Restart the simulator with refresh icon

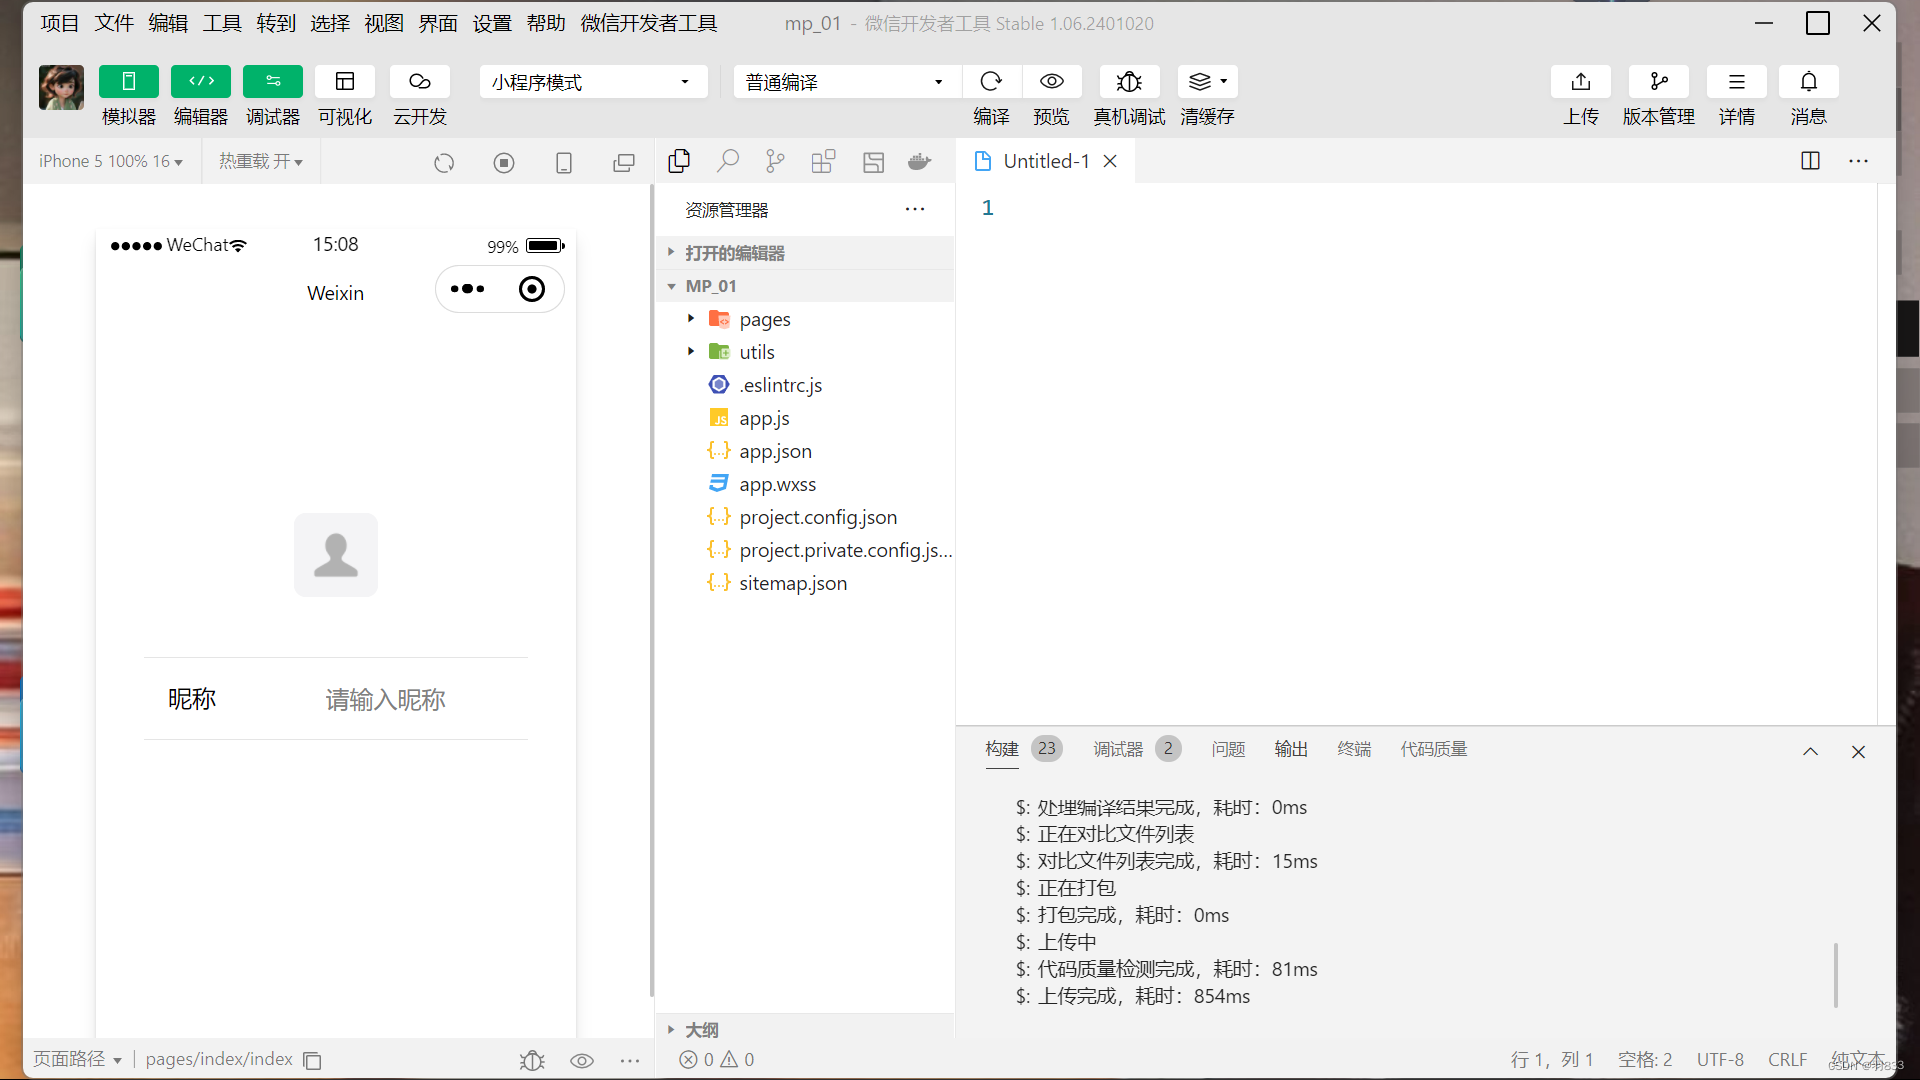point(444,161)
